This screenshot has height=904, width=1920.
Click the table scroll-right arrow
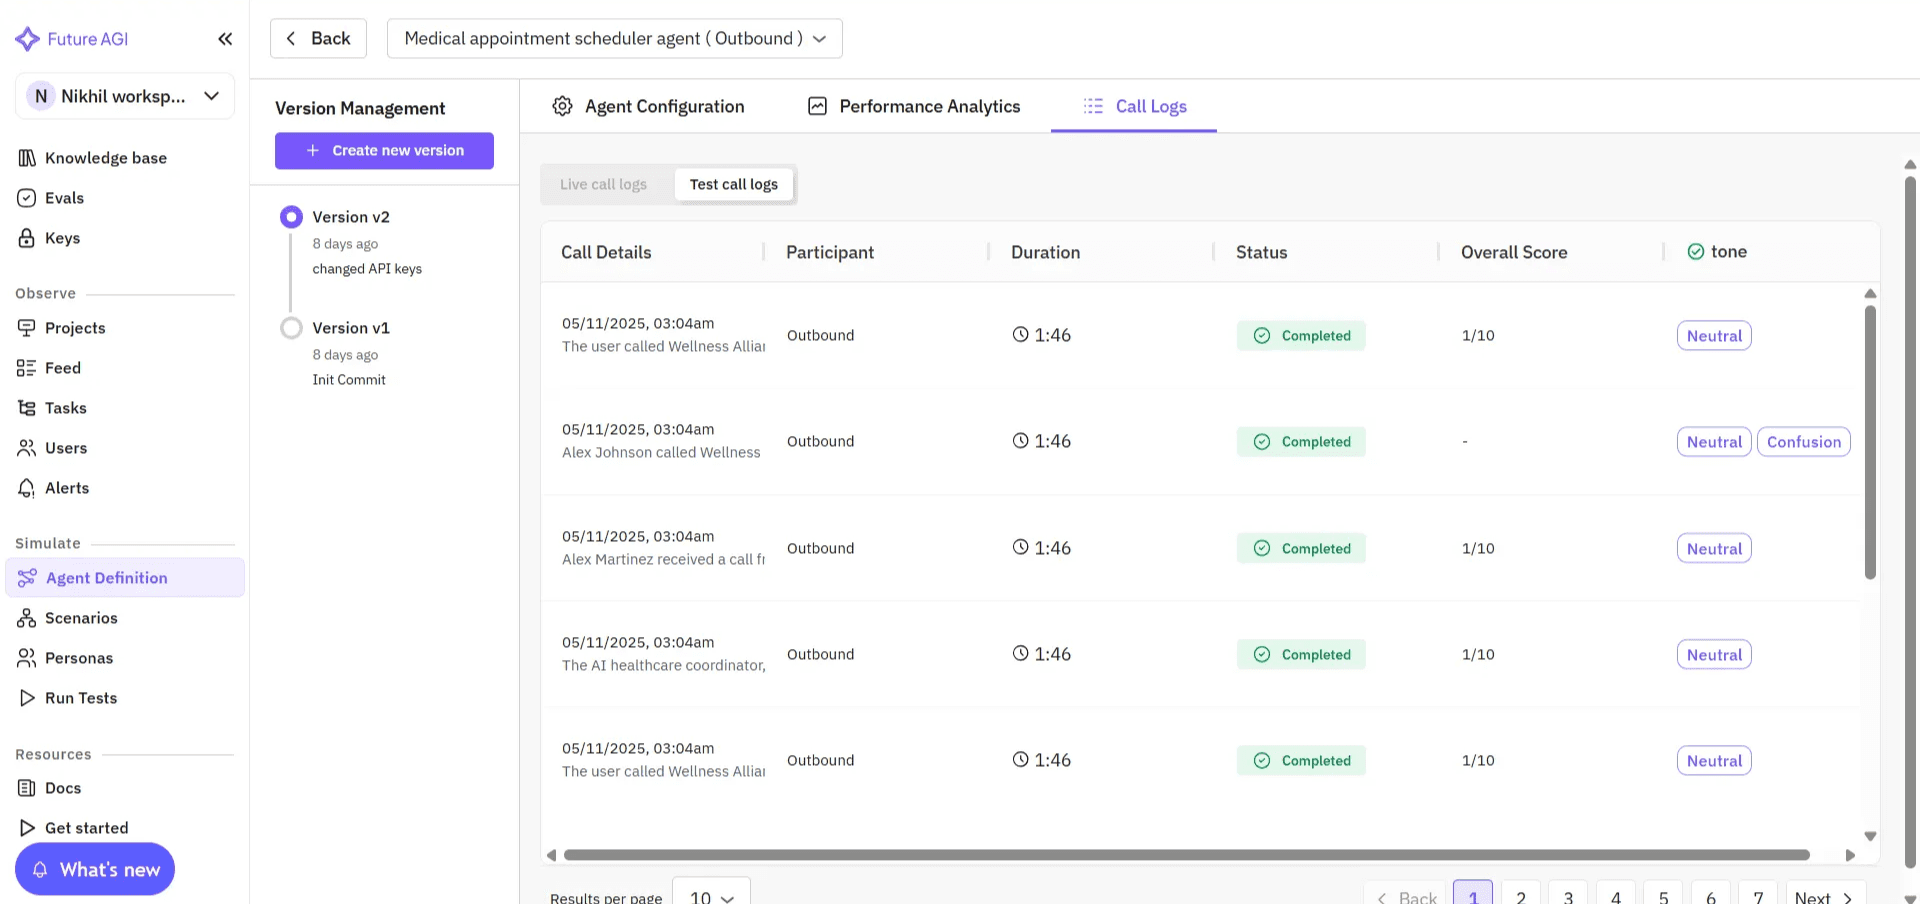pos(1850,855)
